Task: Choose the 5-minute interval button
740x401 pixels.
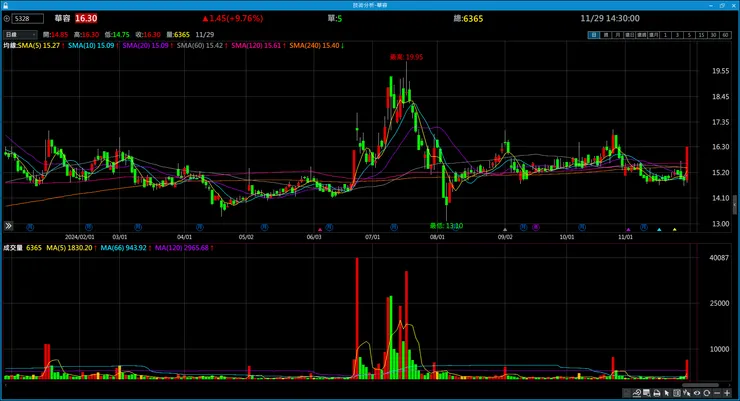Action: pos(689,35)
